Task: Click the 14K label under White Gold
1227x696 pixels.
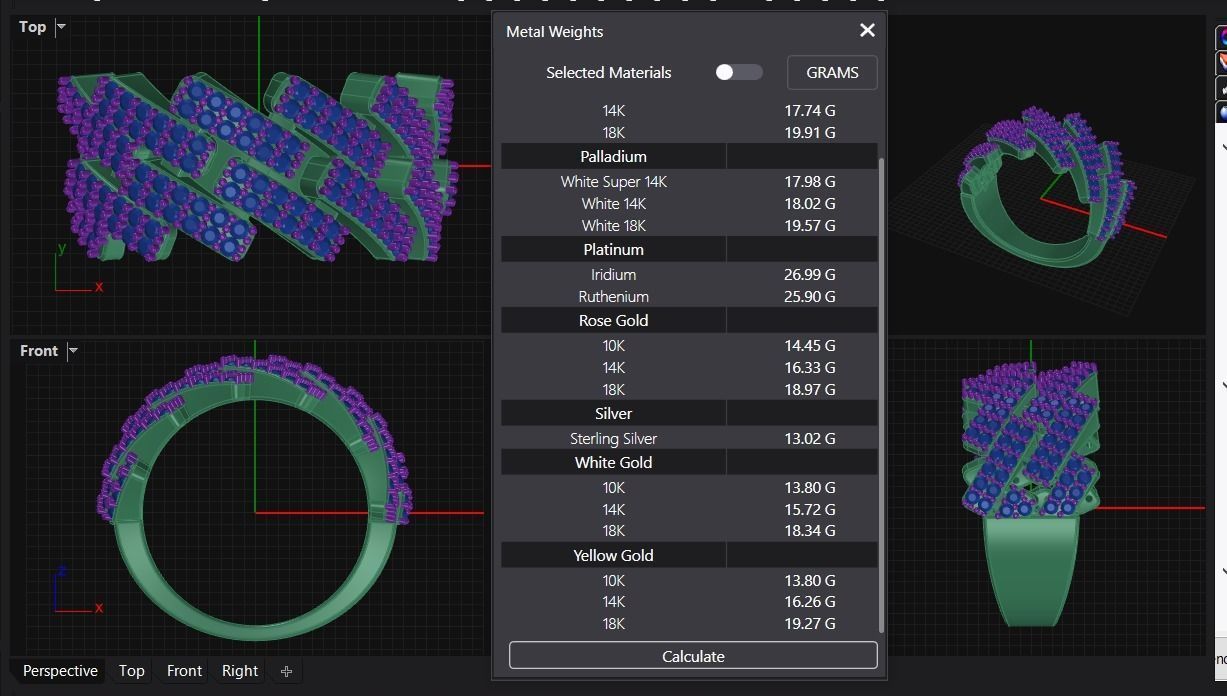Action: click(613, 510)
